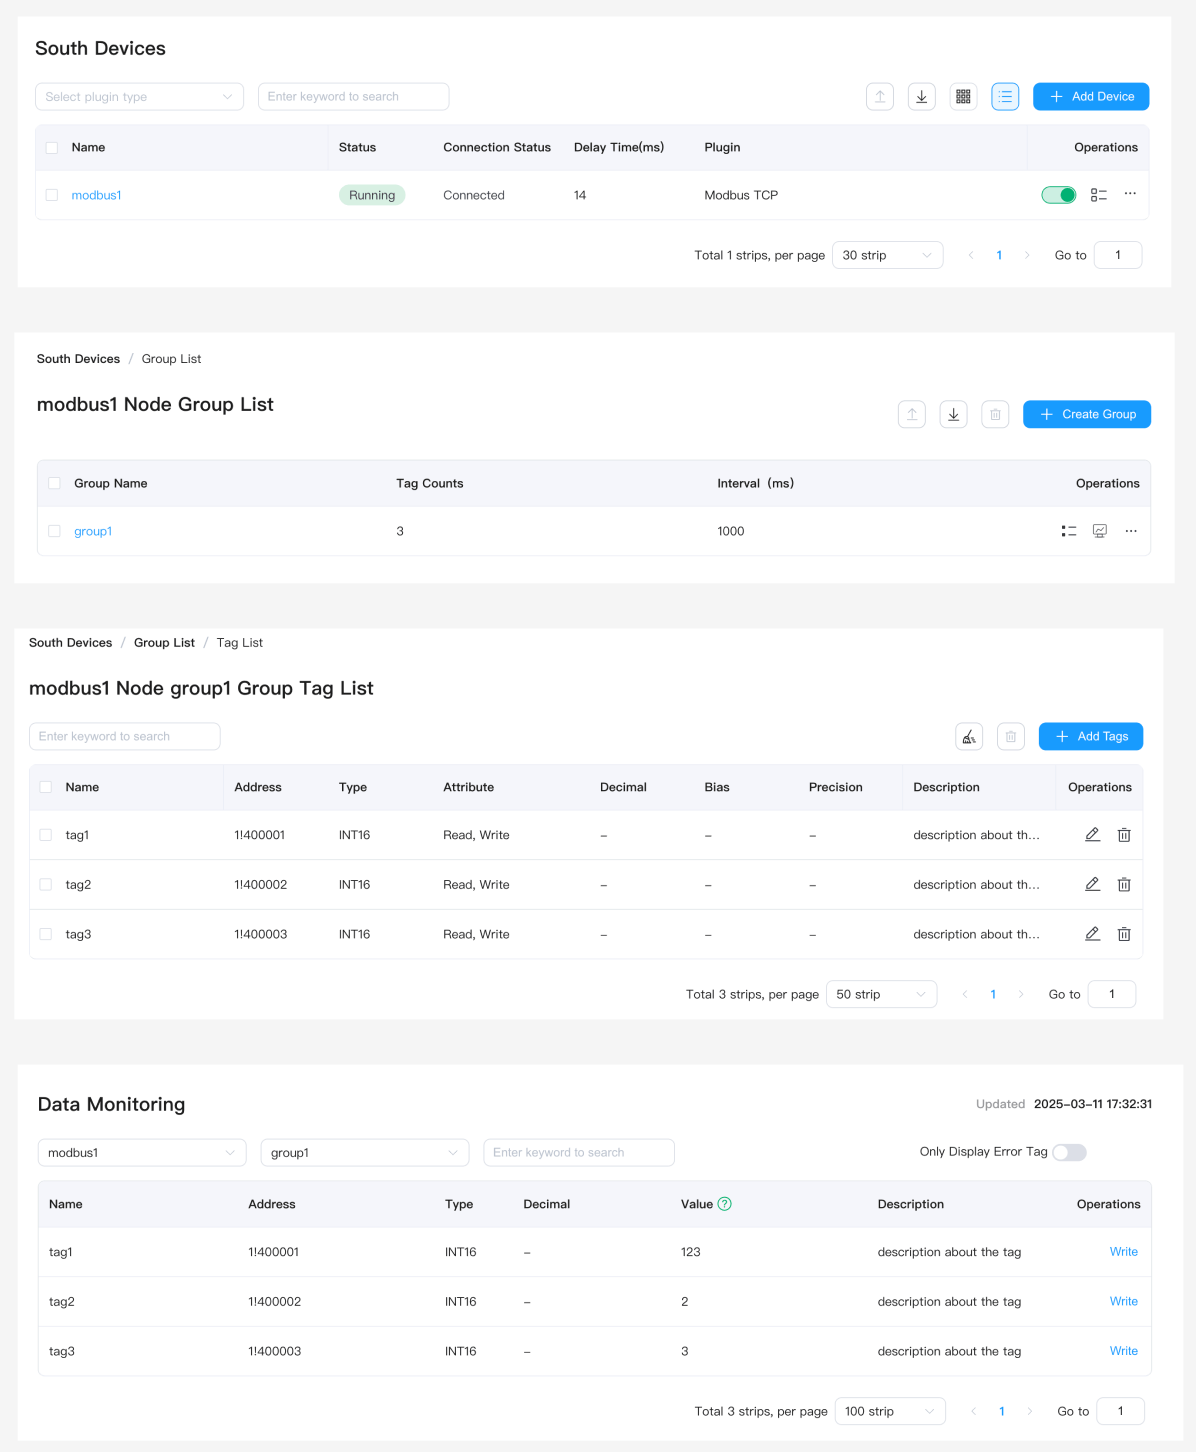Enable Only Display Error Tag switch
The width and height of the screenshot is (1196, 1452).
click(x=1068, y=1152)
